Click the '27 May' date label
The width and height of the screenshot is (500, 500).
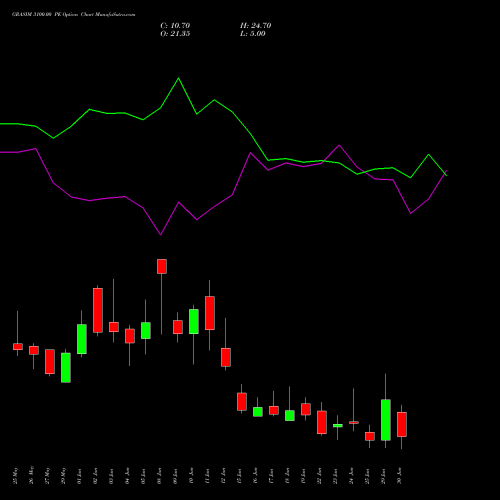(x=47, y=476)
